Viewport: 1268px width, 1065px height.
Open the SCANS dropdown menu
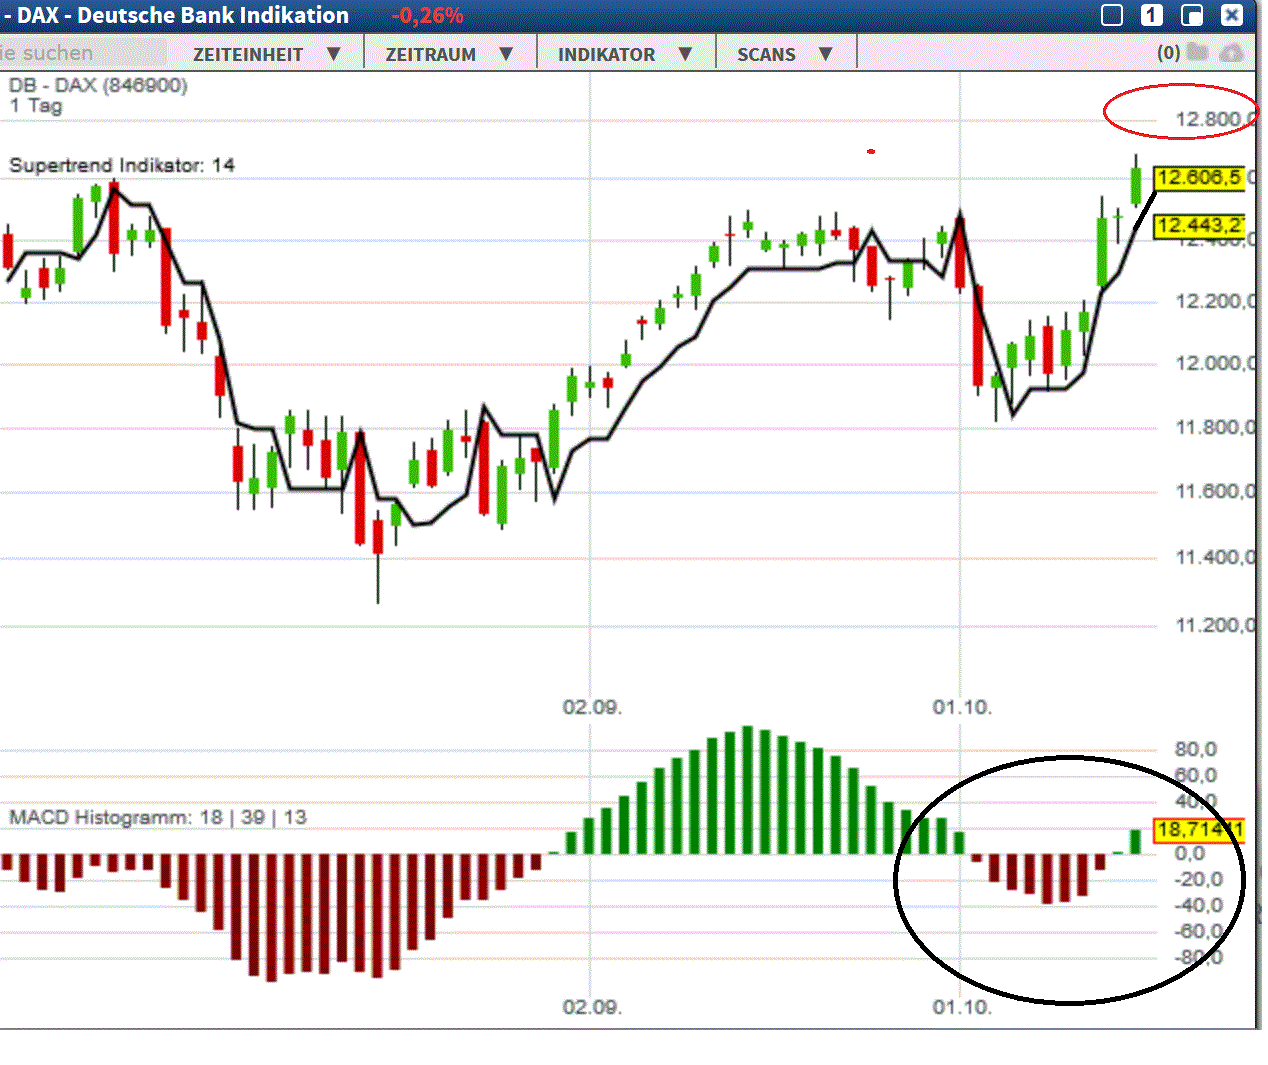(x=785, y=54)
